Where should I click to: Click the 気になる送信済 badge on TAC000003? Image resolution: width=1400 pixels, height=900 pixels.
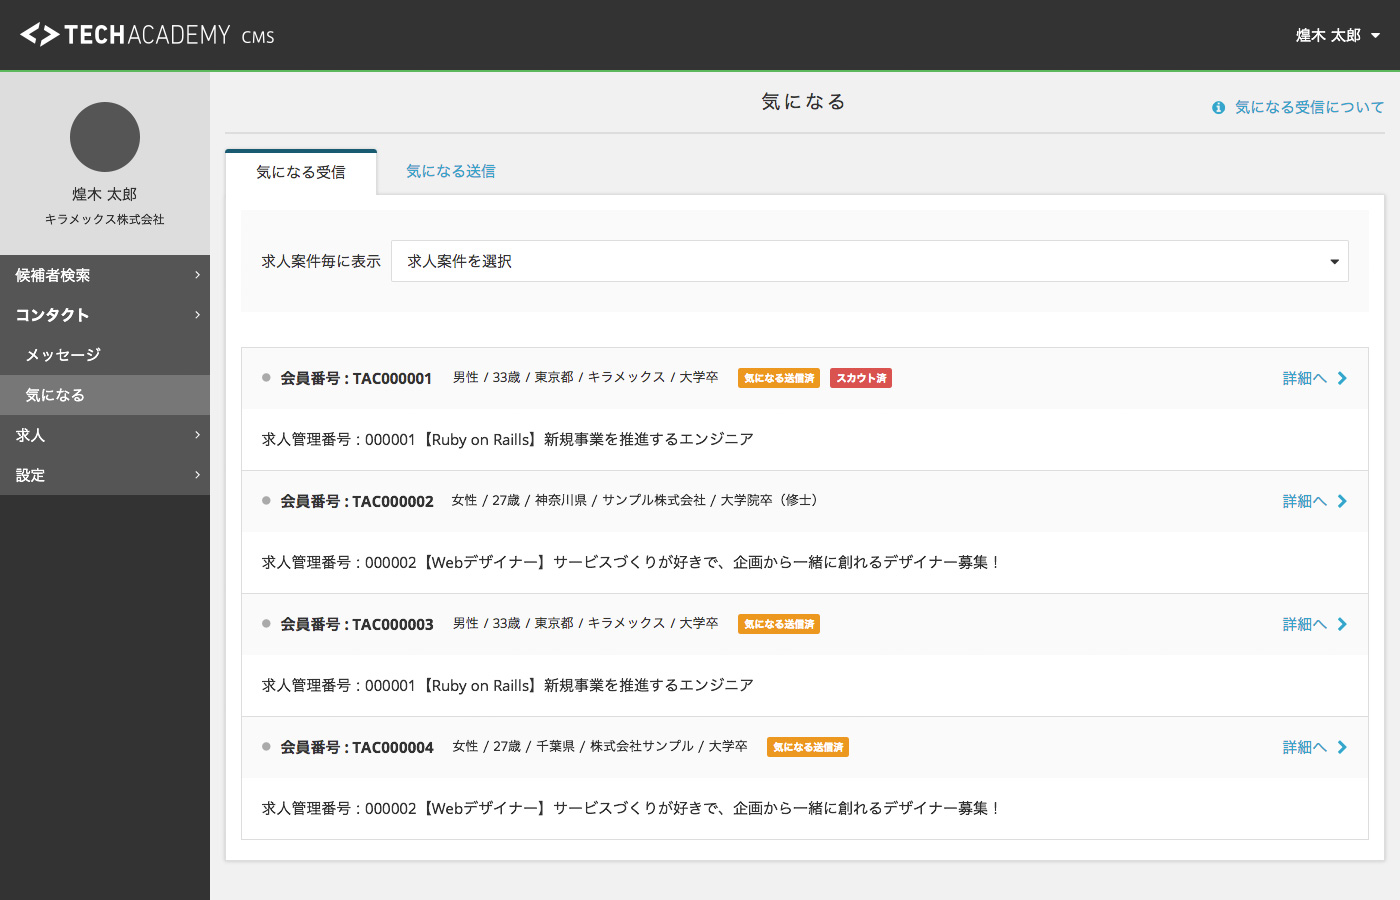pos(778,624)
